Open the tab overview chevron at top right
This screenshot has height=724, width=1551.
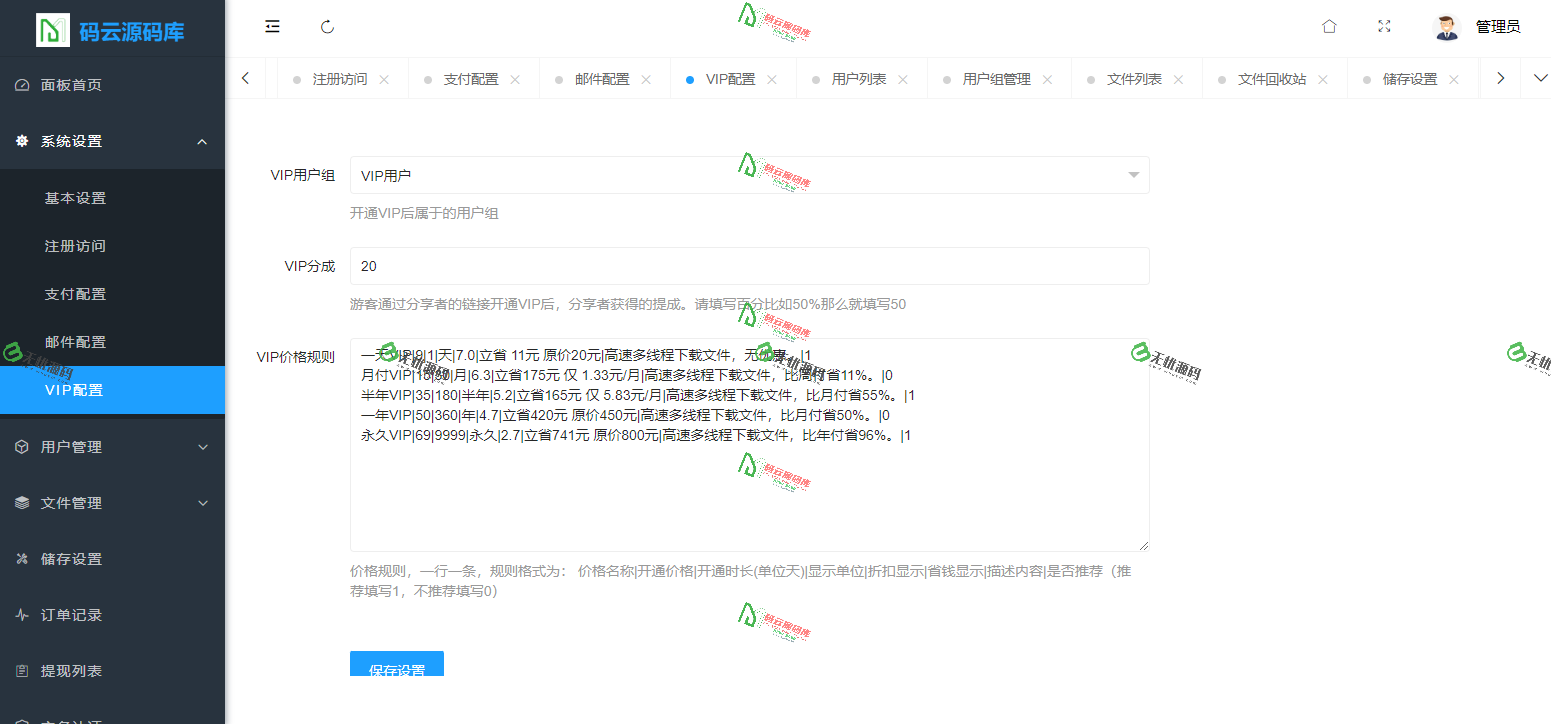1540,77
